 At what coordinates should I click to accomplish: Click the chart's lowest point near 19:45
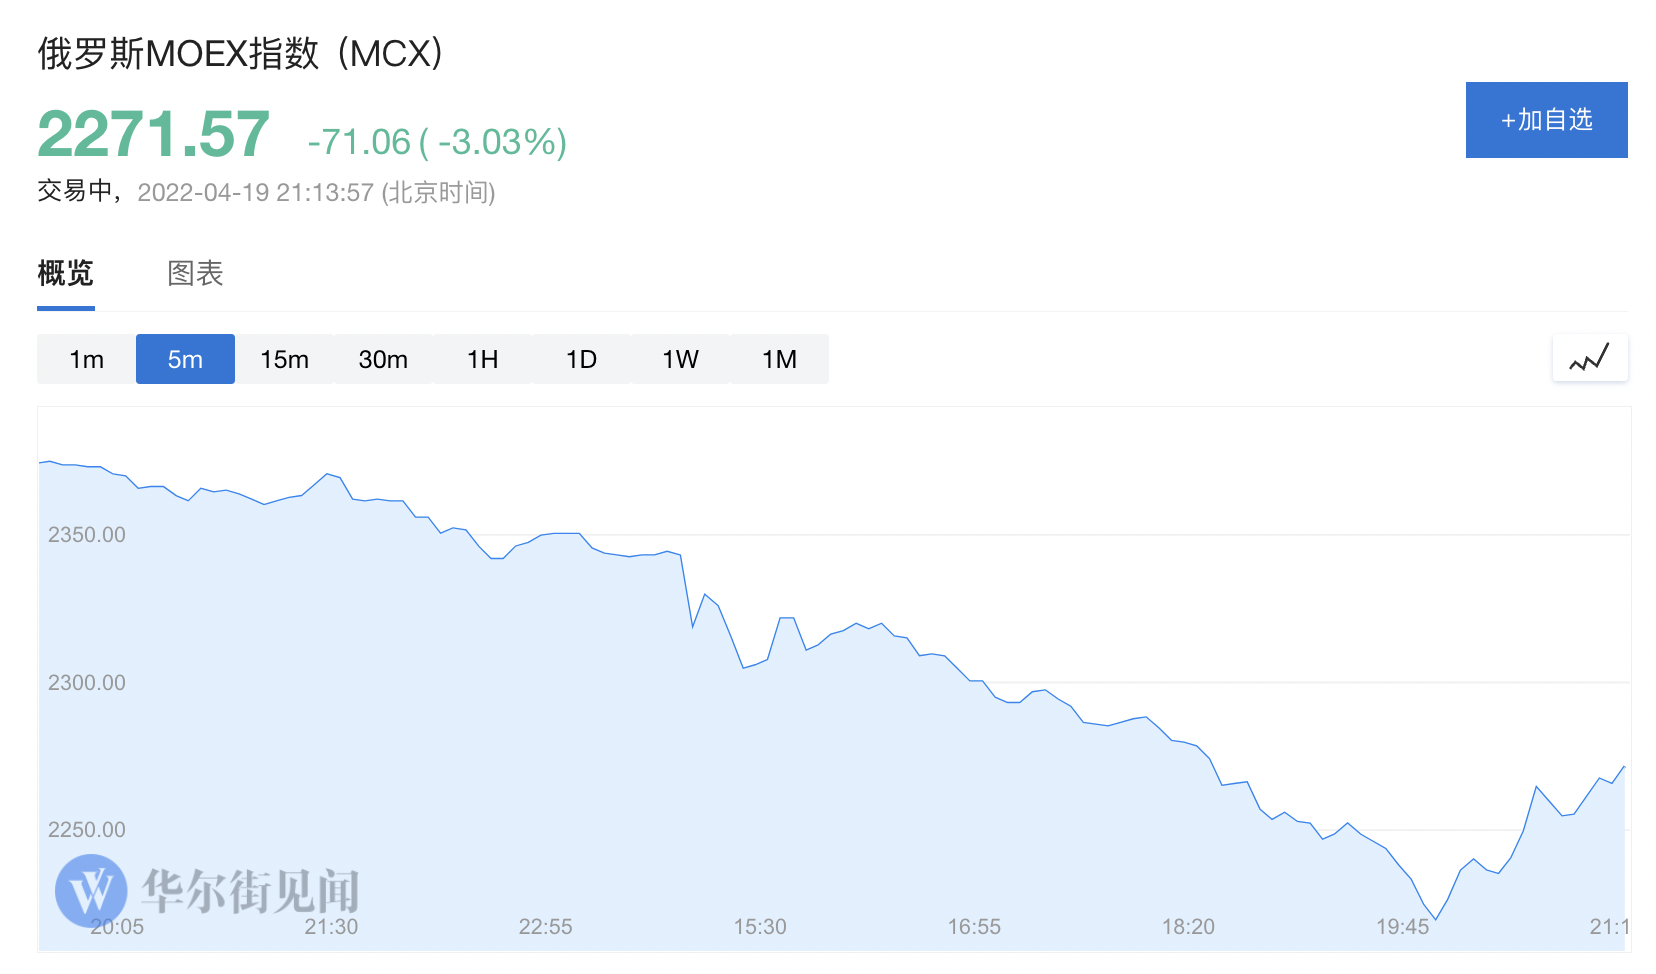[1436, 918]
